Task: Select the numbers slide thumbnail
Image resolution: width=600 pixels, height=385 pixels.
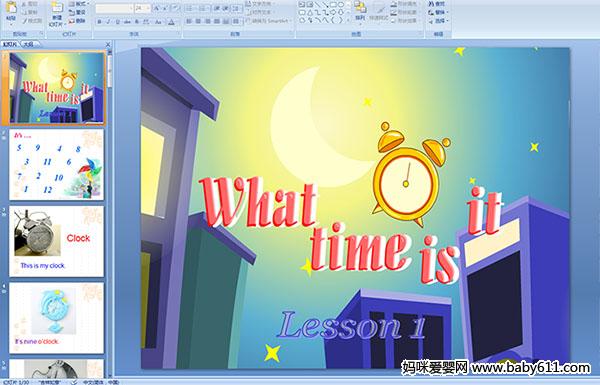Action: tap(57, 165)
